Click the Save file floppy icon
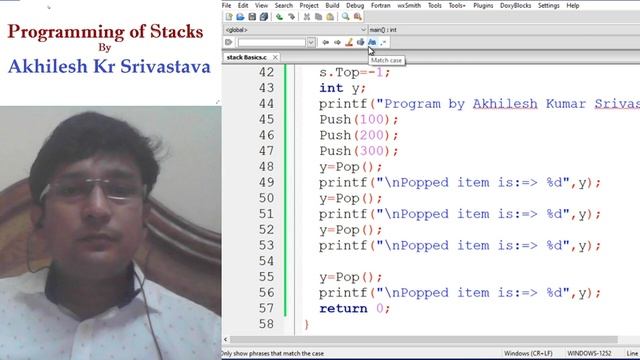 [x=252, y=17]
